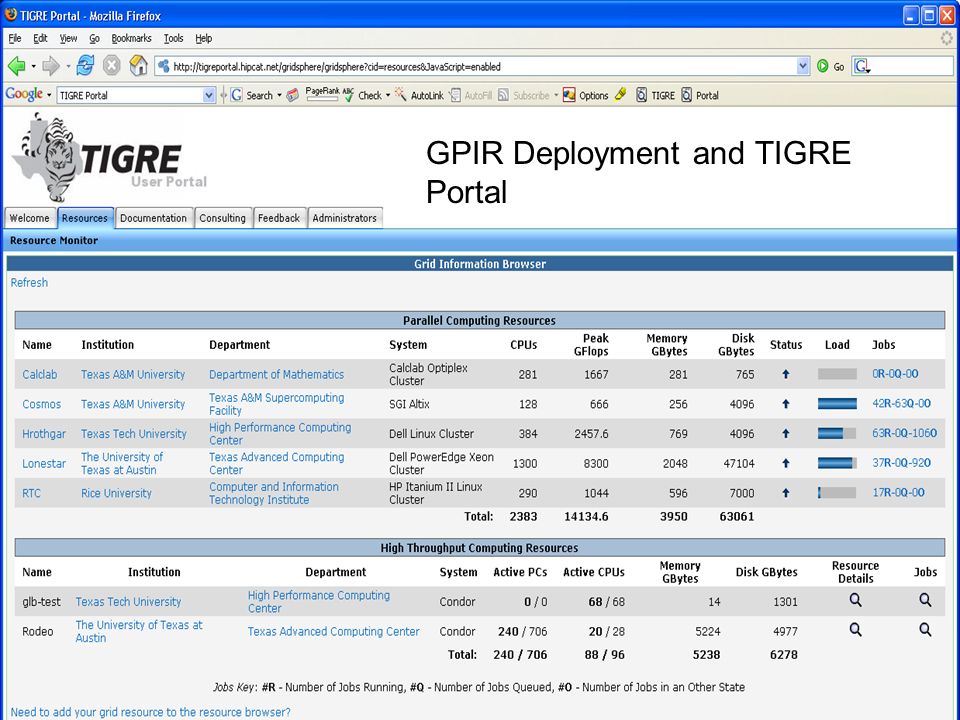
Task: Open the Home page icon
Action: coord(138,66)
